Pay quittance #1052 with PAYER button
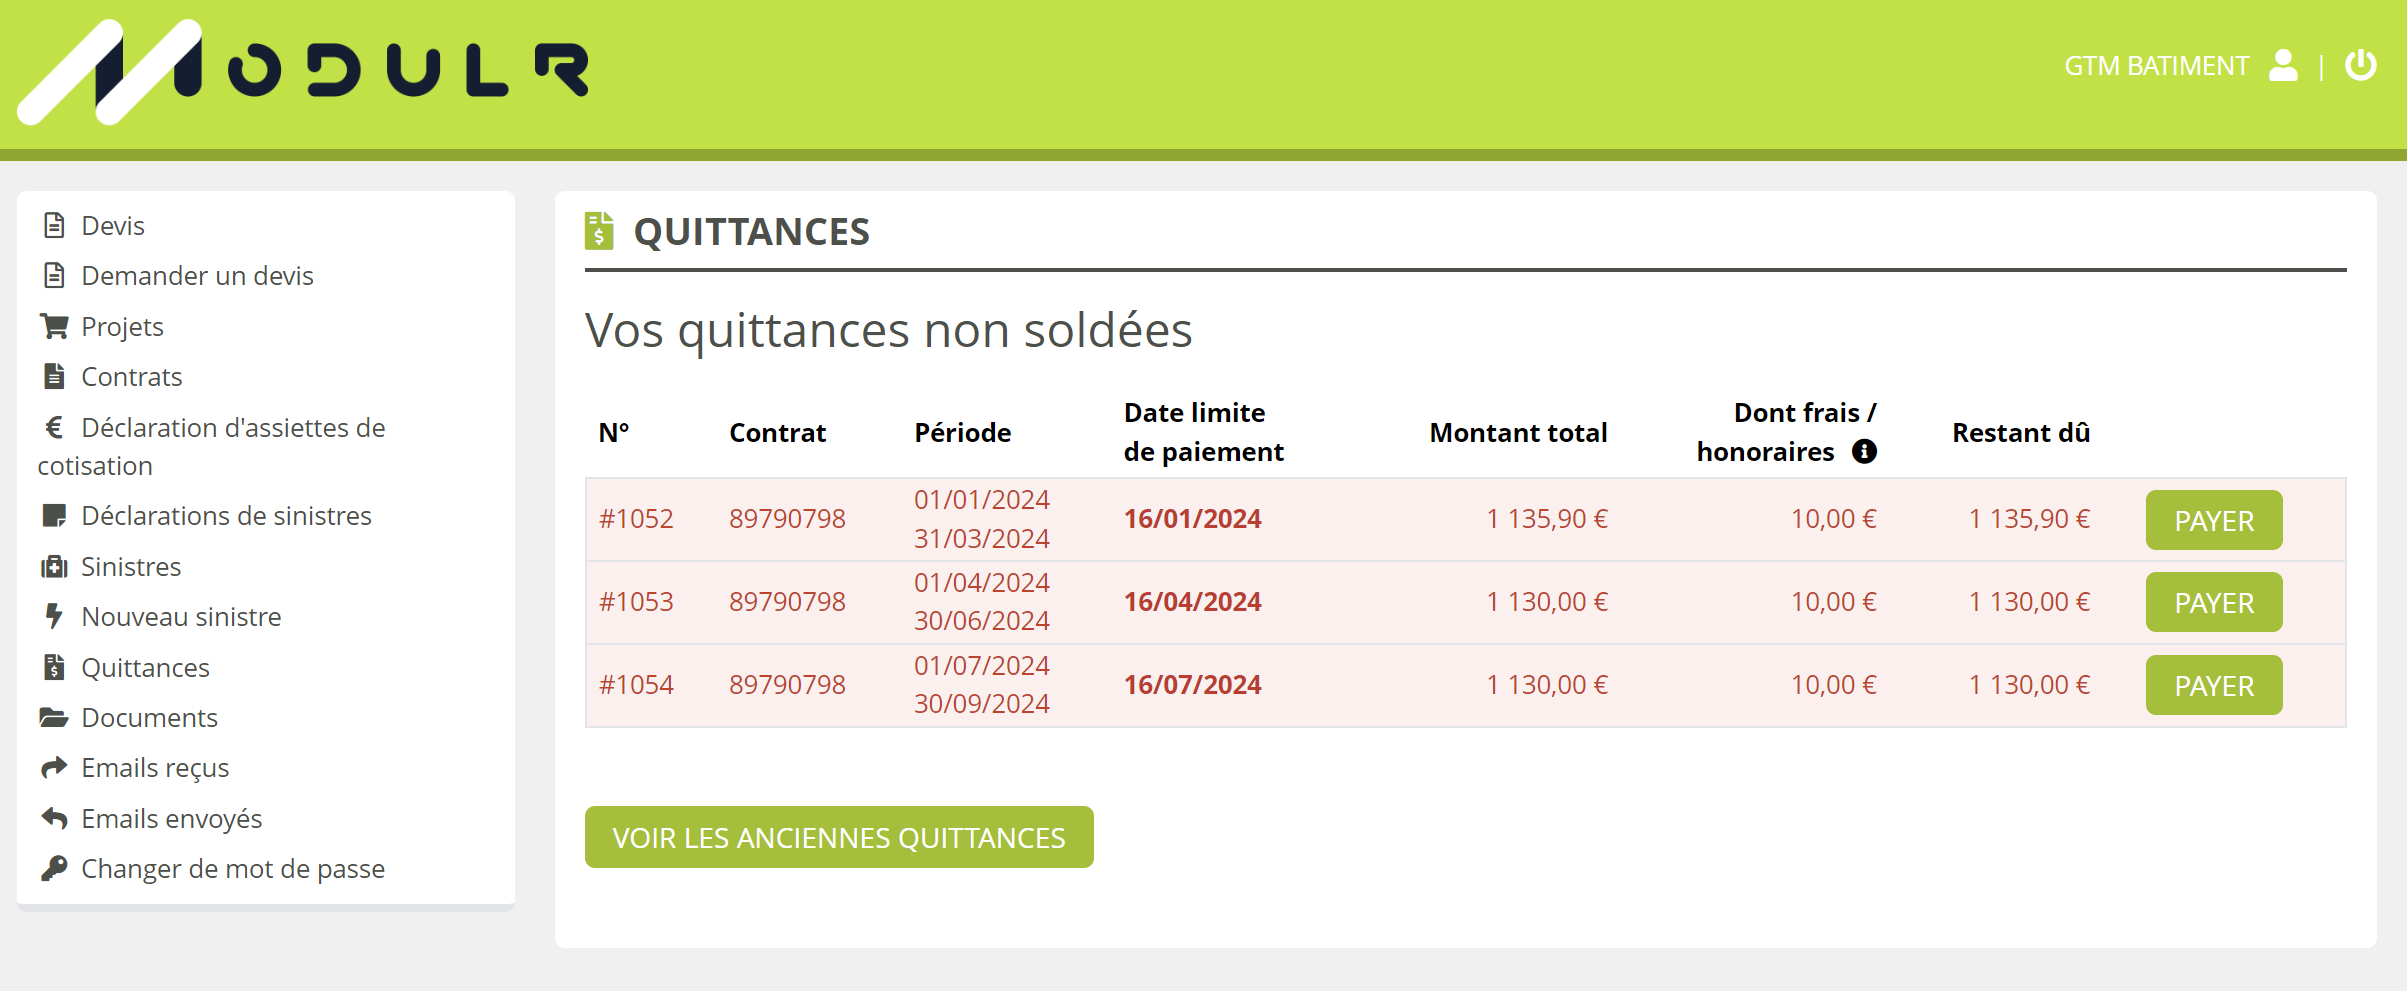Screen dimensions: 2407x991 tap(2213, 520)
